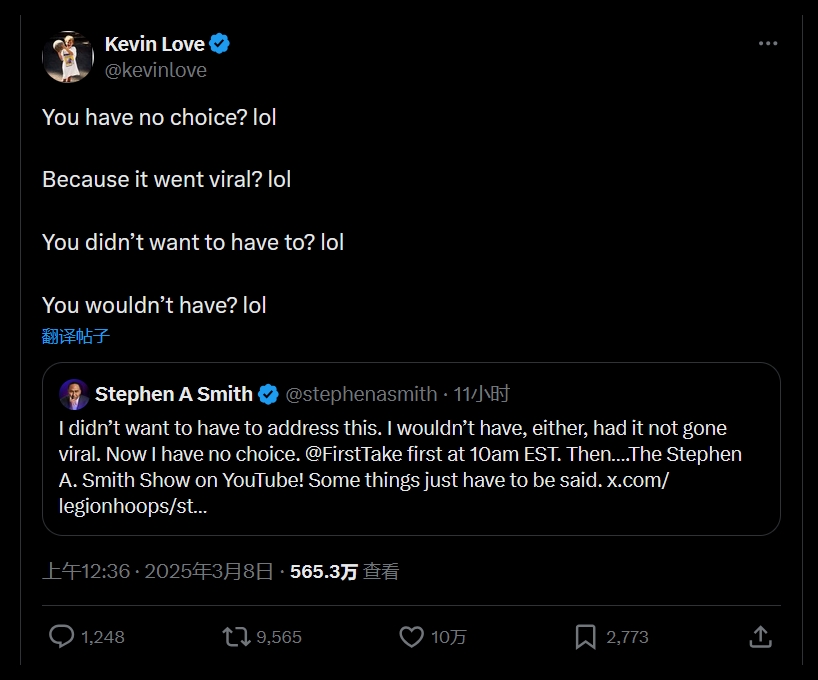This screenshot has width=818, height=680.
Task: Click the reply comment bubble icon
Action: pos(62,636)
